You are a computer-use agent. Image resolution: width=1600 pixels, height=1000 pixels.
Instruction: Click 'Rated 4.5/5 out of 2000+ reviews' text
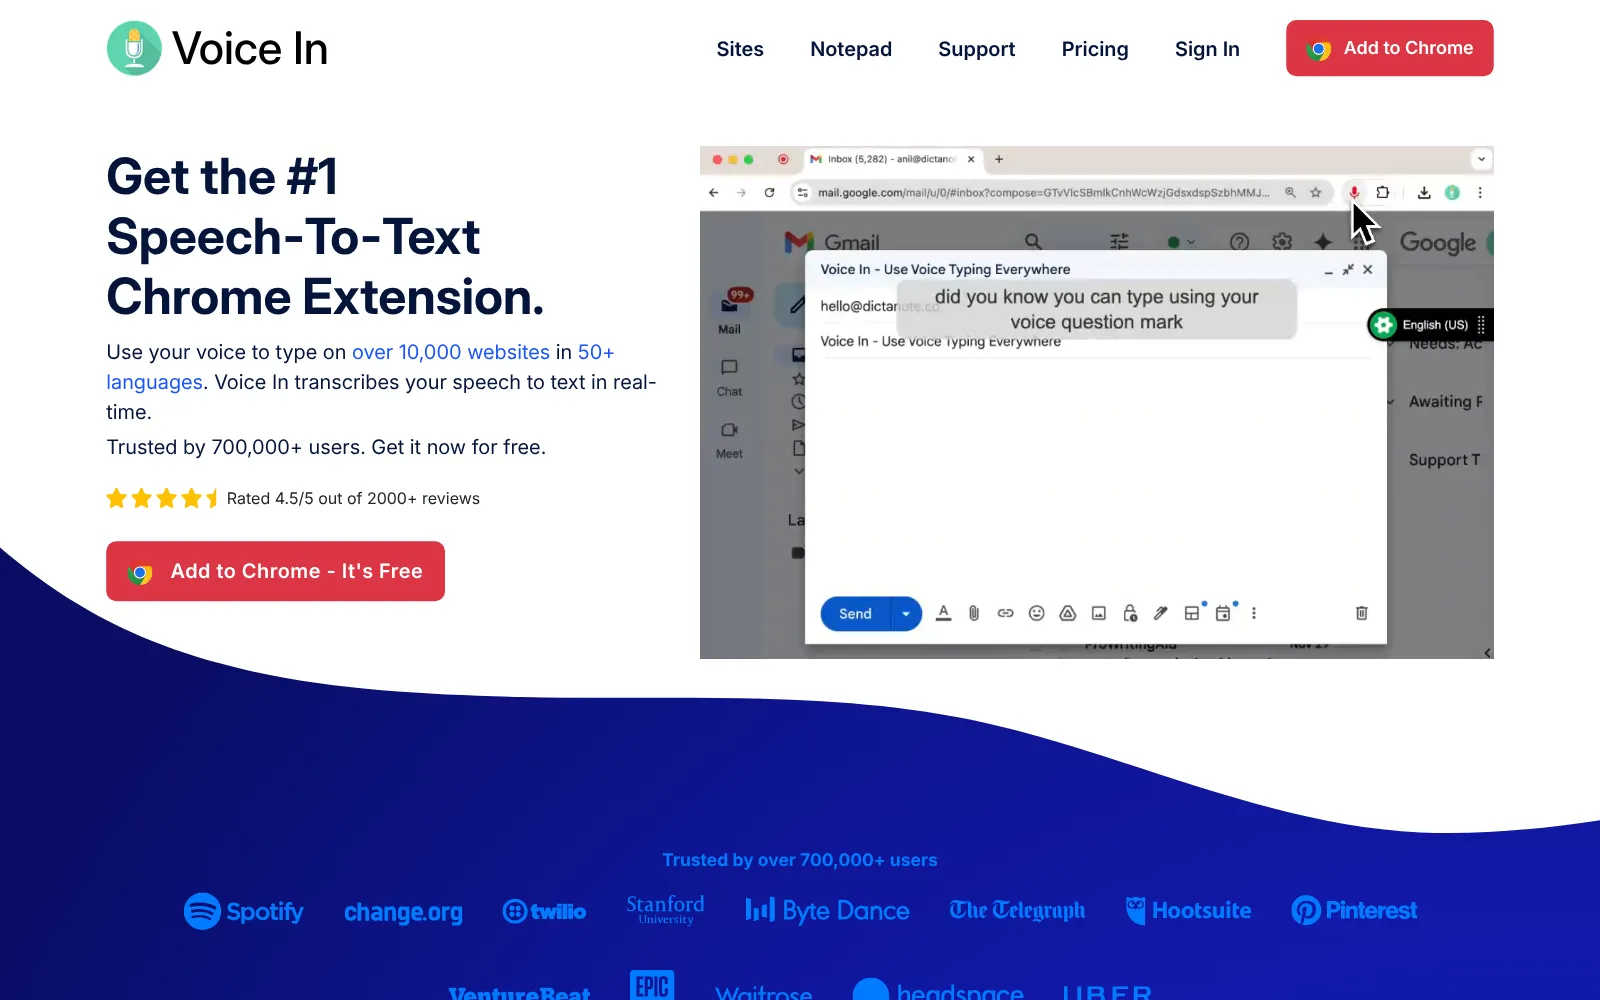coord(353,498)
